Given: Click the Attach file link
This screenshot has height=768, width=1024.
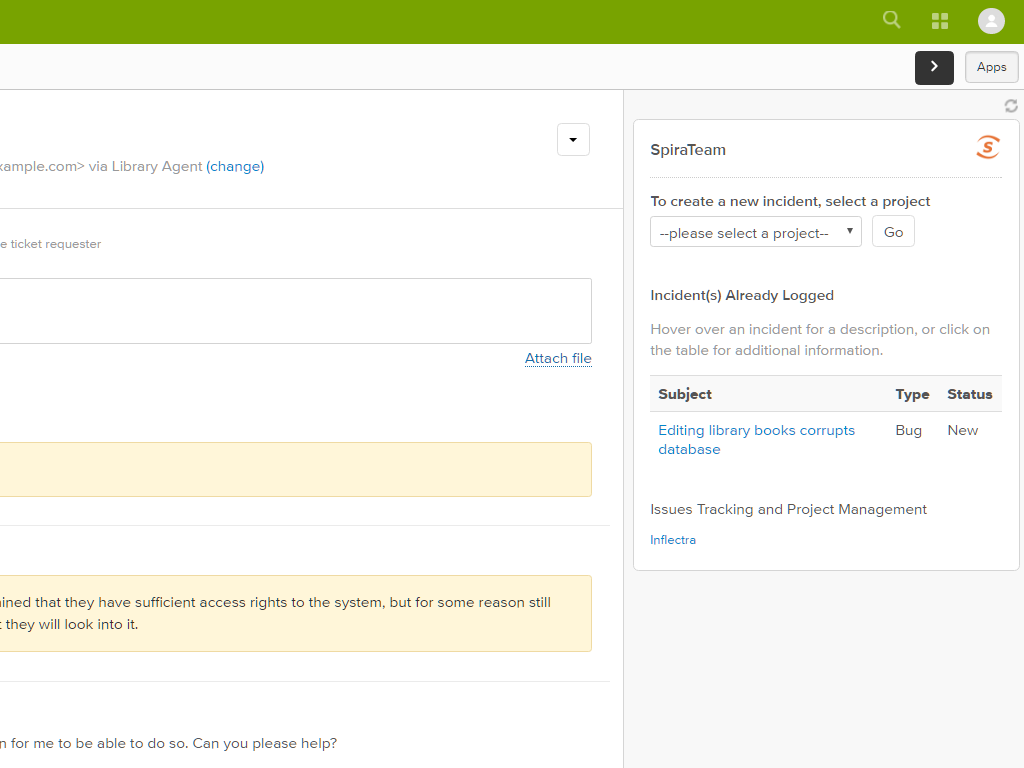Looking at the screenshot, I should click(558, 358).
